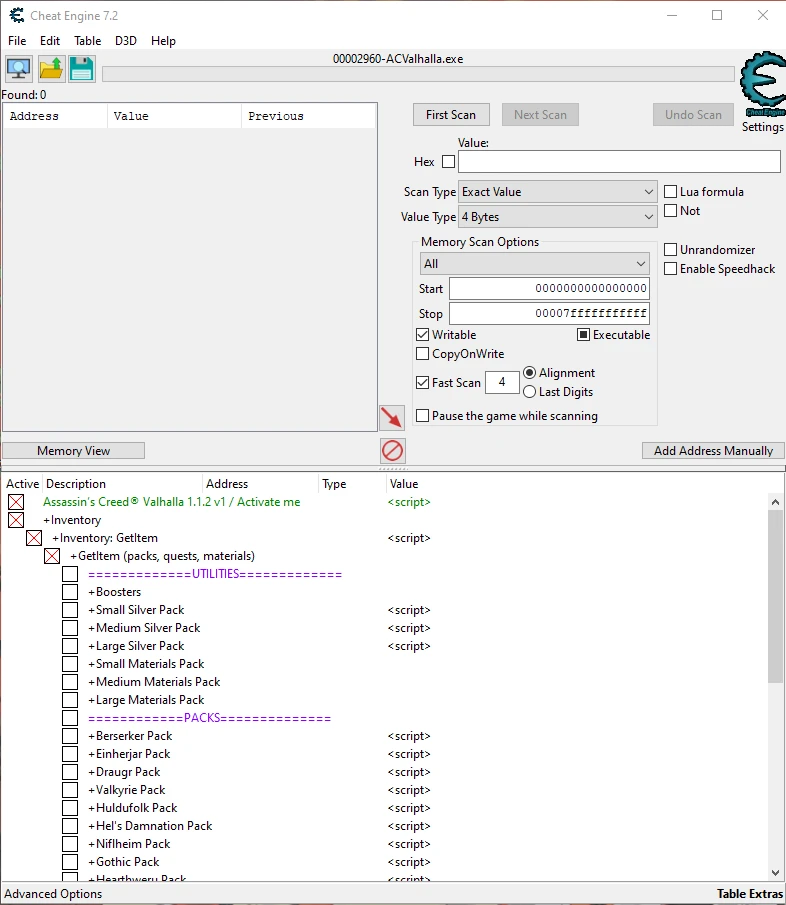Enable the Unrandomizer option
Image resolution: width=786 pixels, height=905 pixels.
click(x=670, y=249)
